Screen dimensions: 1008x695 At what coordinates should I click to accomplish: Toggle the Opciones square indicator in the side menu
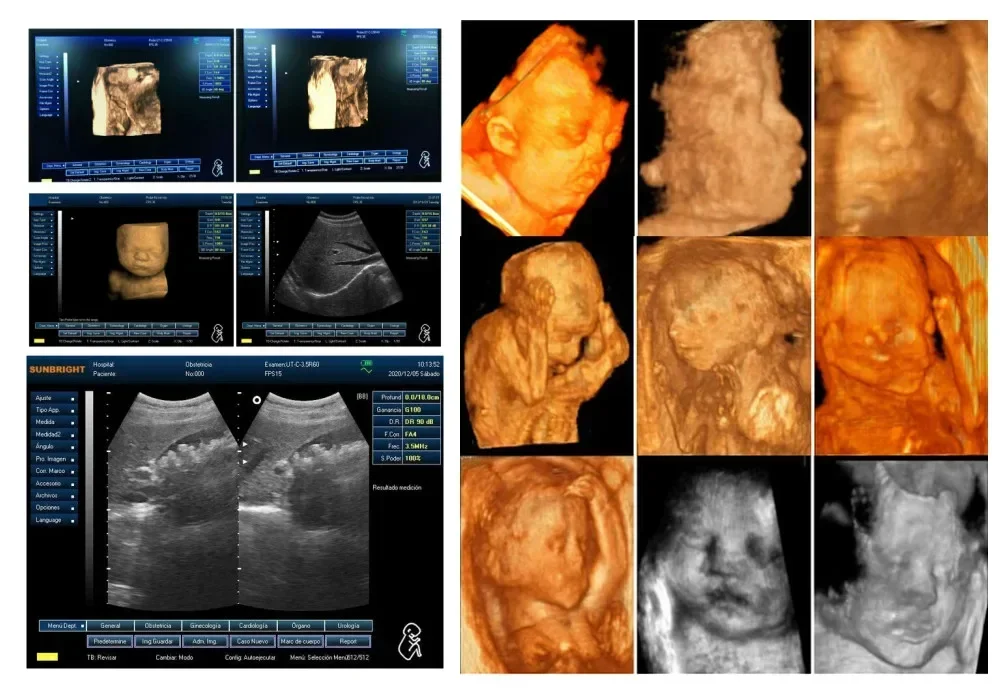point(72,508)
